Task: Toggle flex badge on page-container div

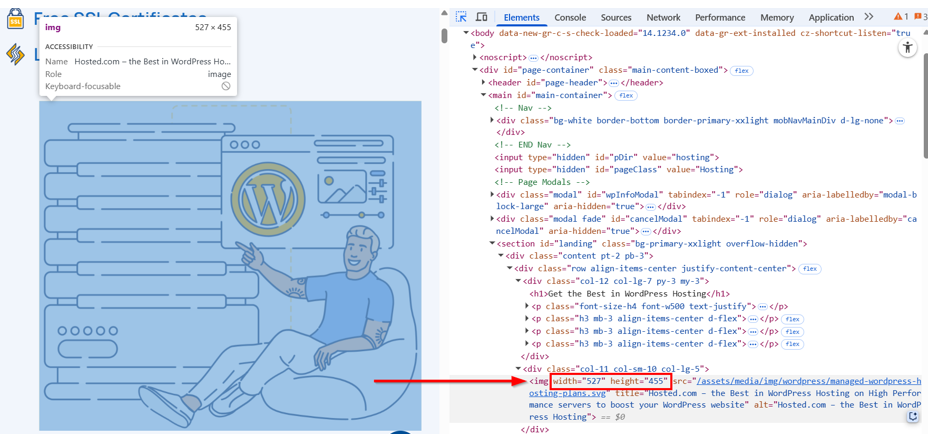Action: coord(741,71)
